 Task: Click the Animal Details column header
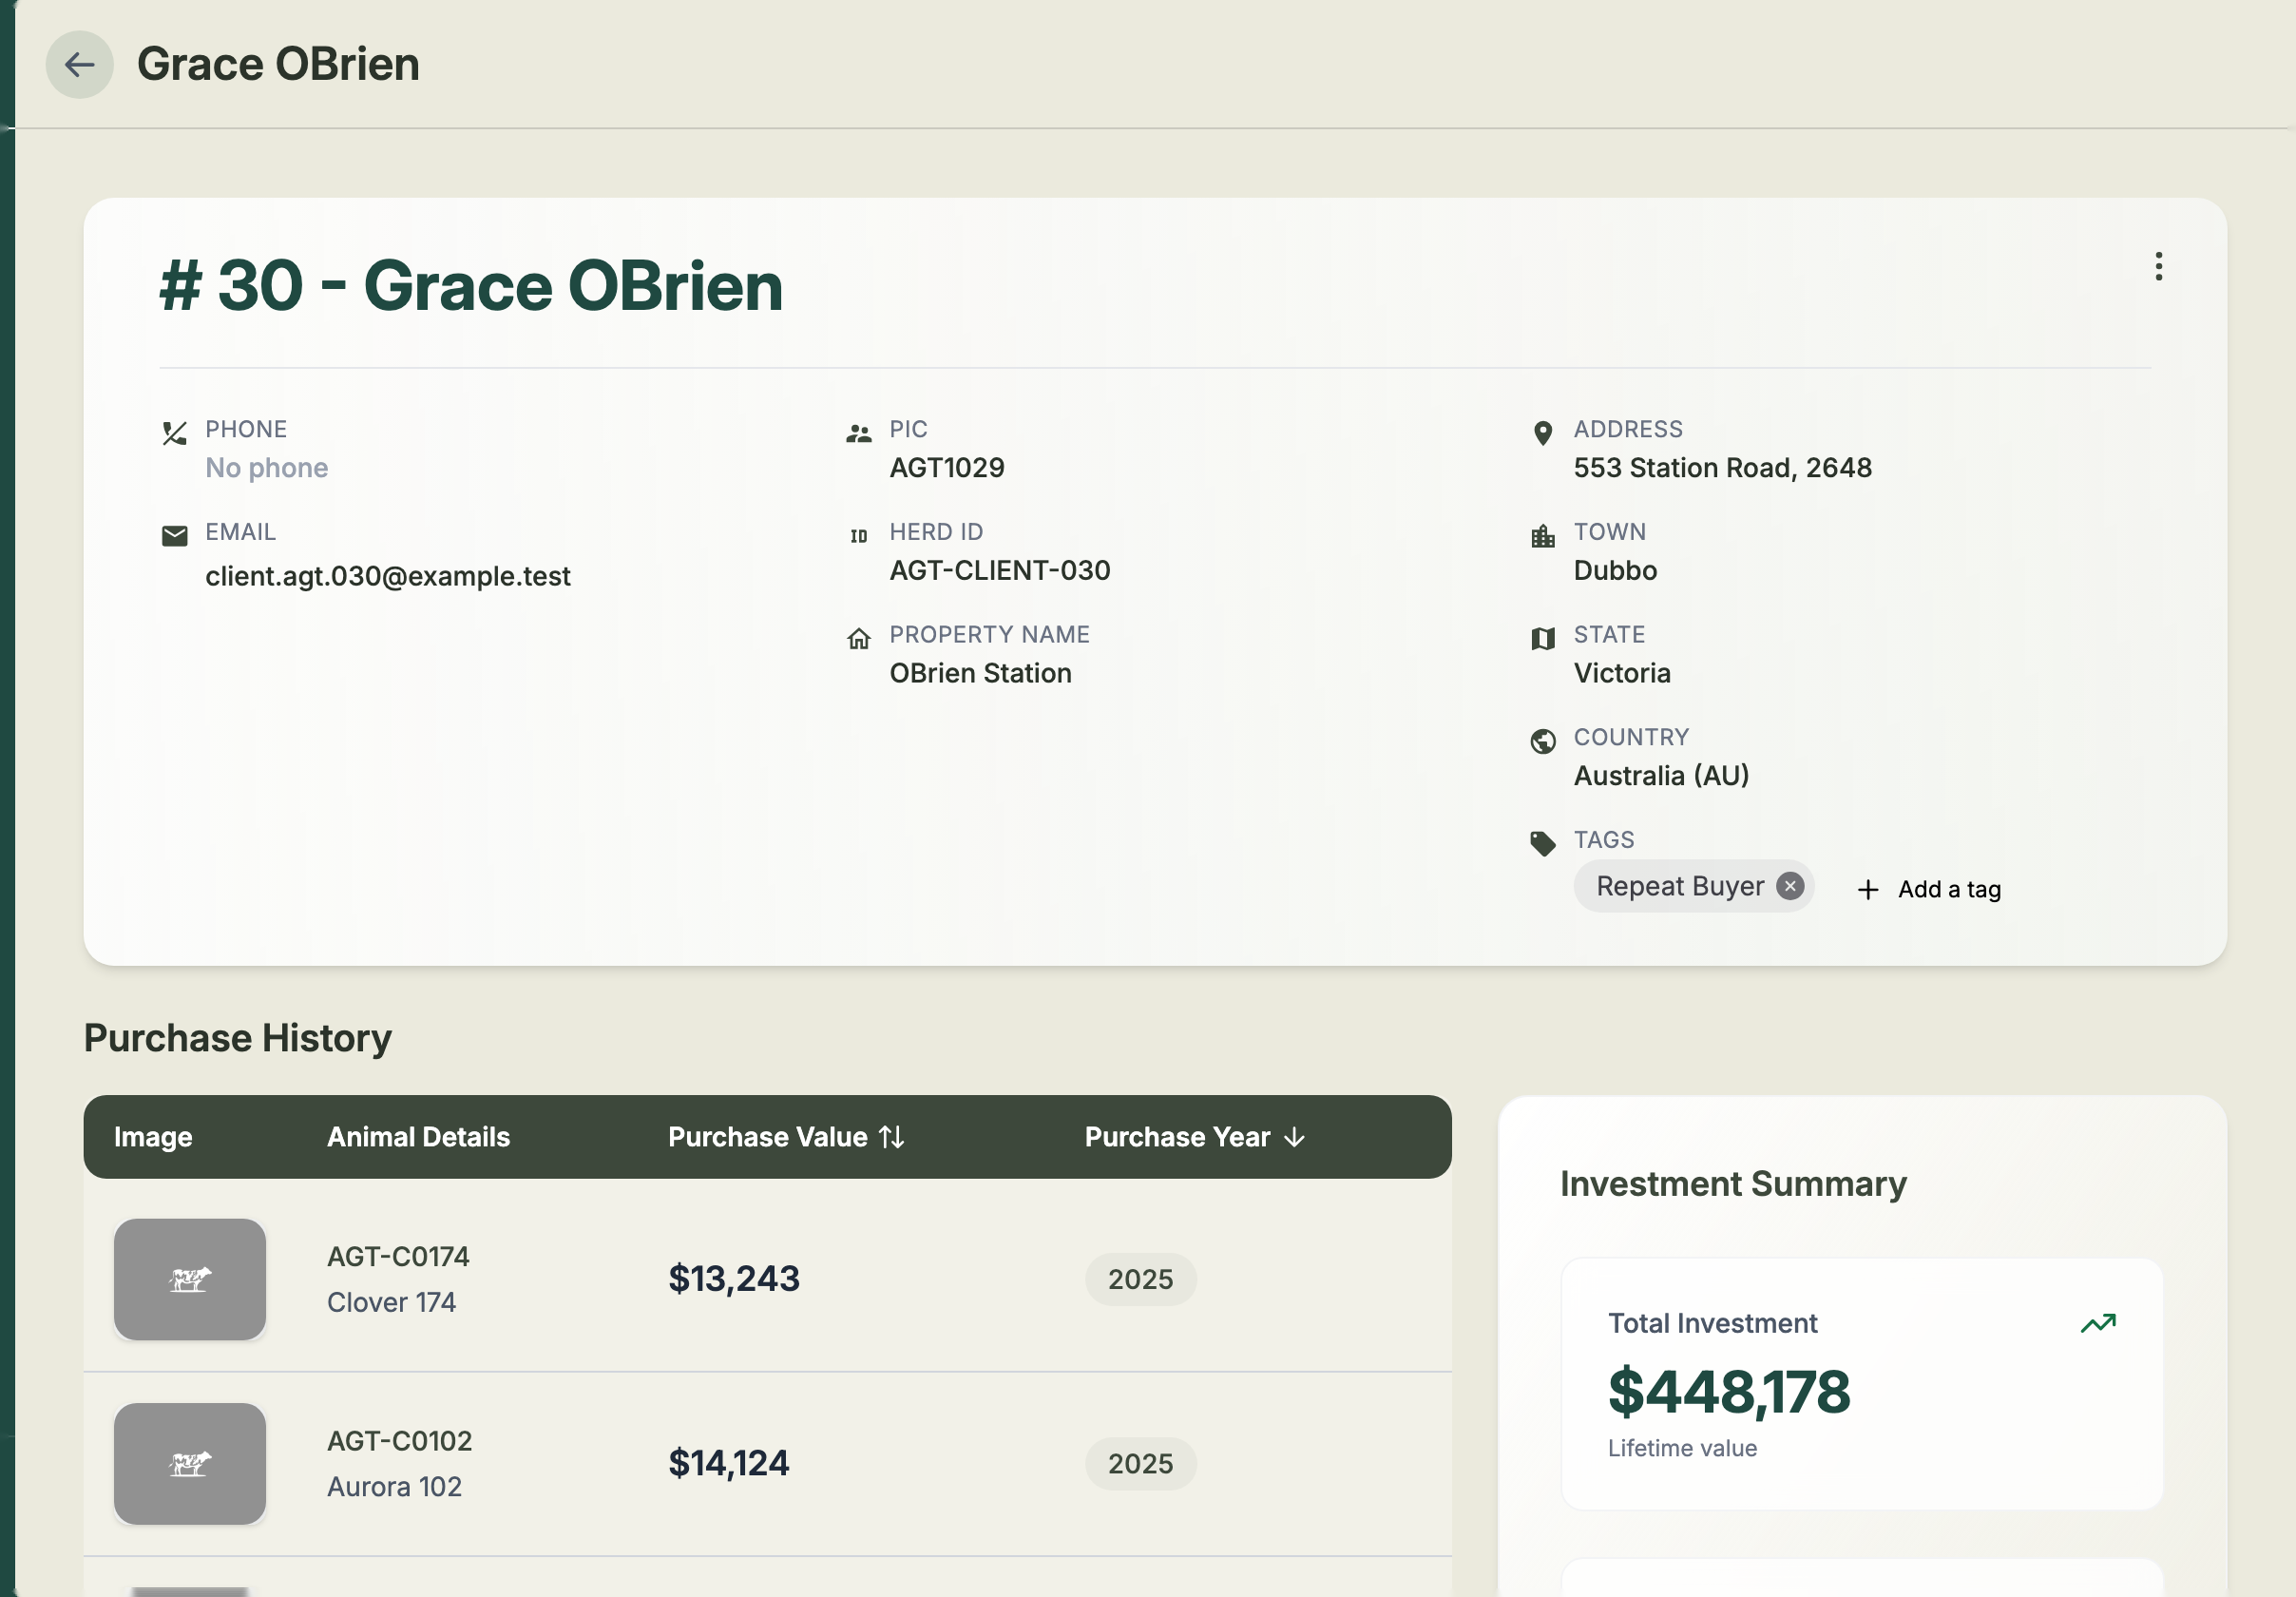pyautogui.click(x=418, y=1137)
